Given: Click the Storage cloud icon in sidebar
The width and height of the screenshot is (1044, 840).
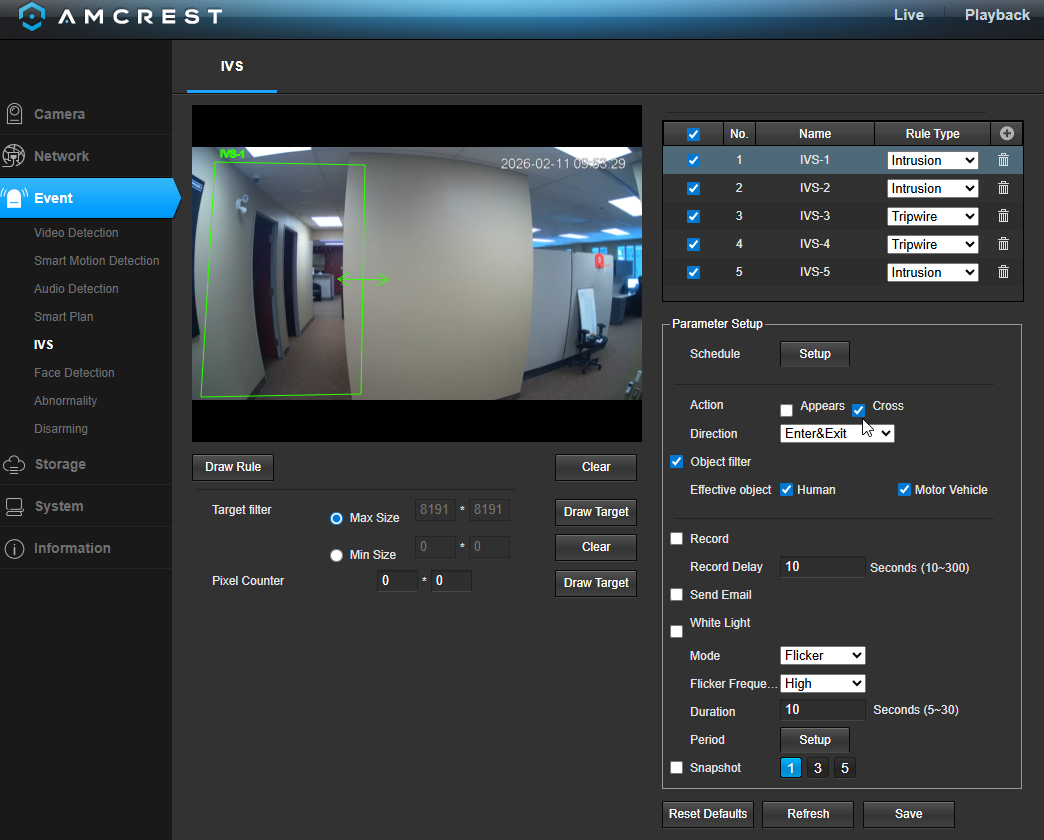Looking at the screenshot, I should tap(15, 464).
